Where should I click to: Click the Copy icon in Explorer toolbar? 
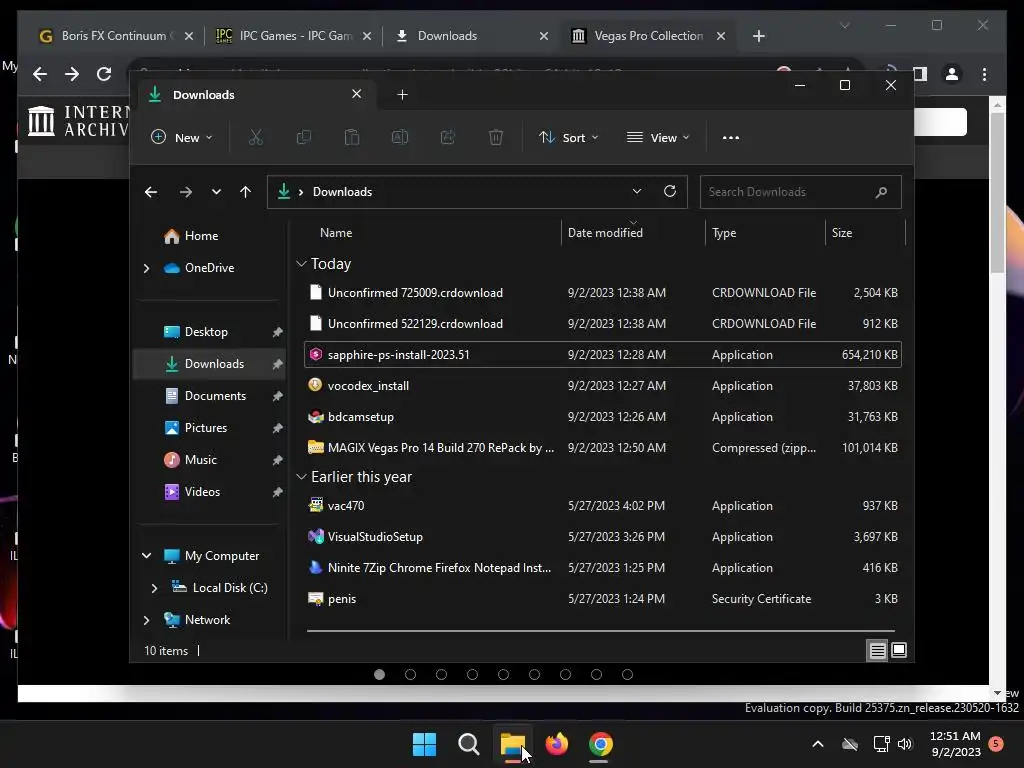pos(304,137)
